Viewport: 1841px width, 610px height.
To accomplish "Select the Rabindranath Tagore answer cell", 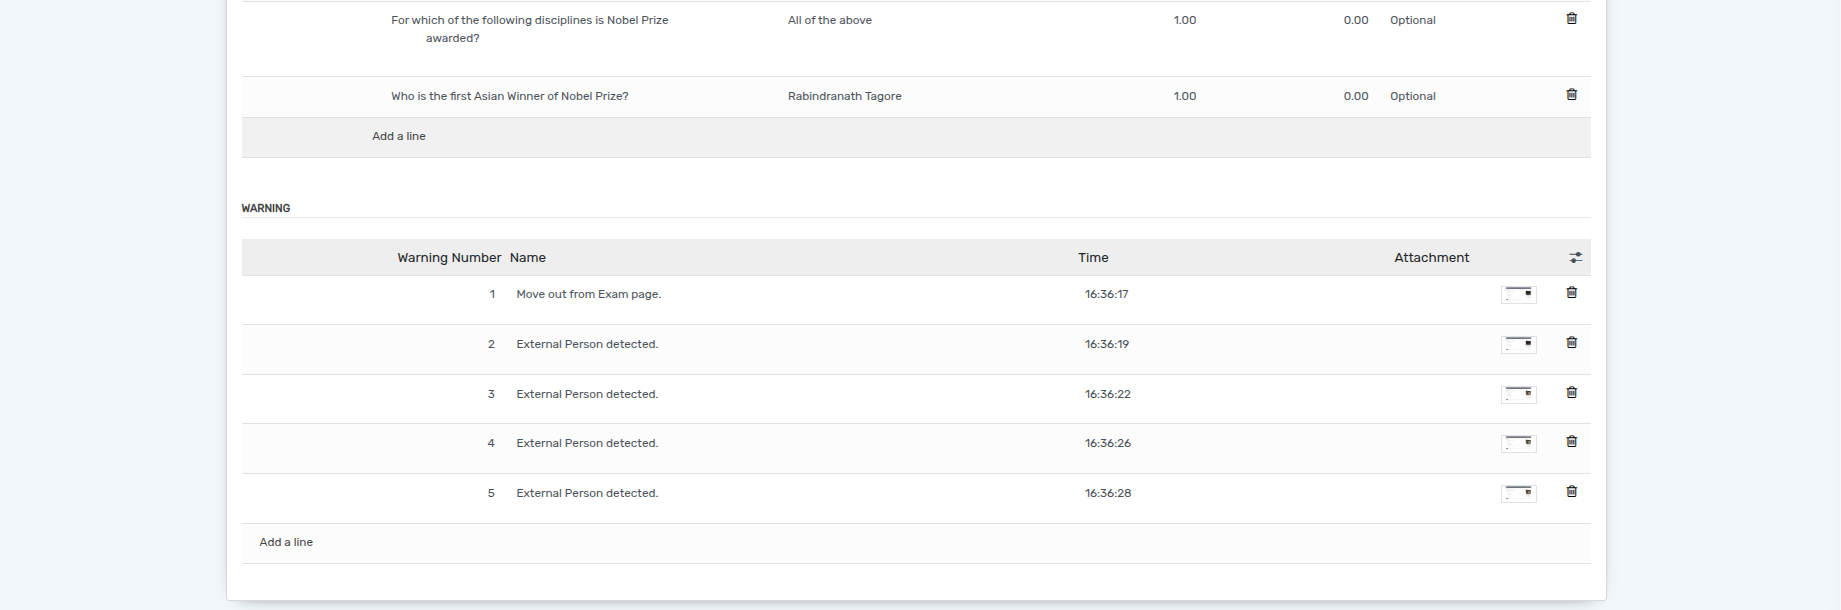I will point(845,96).
